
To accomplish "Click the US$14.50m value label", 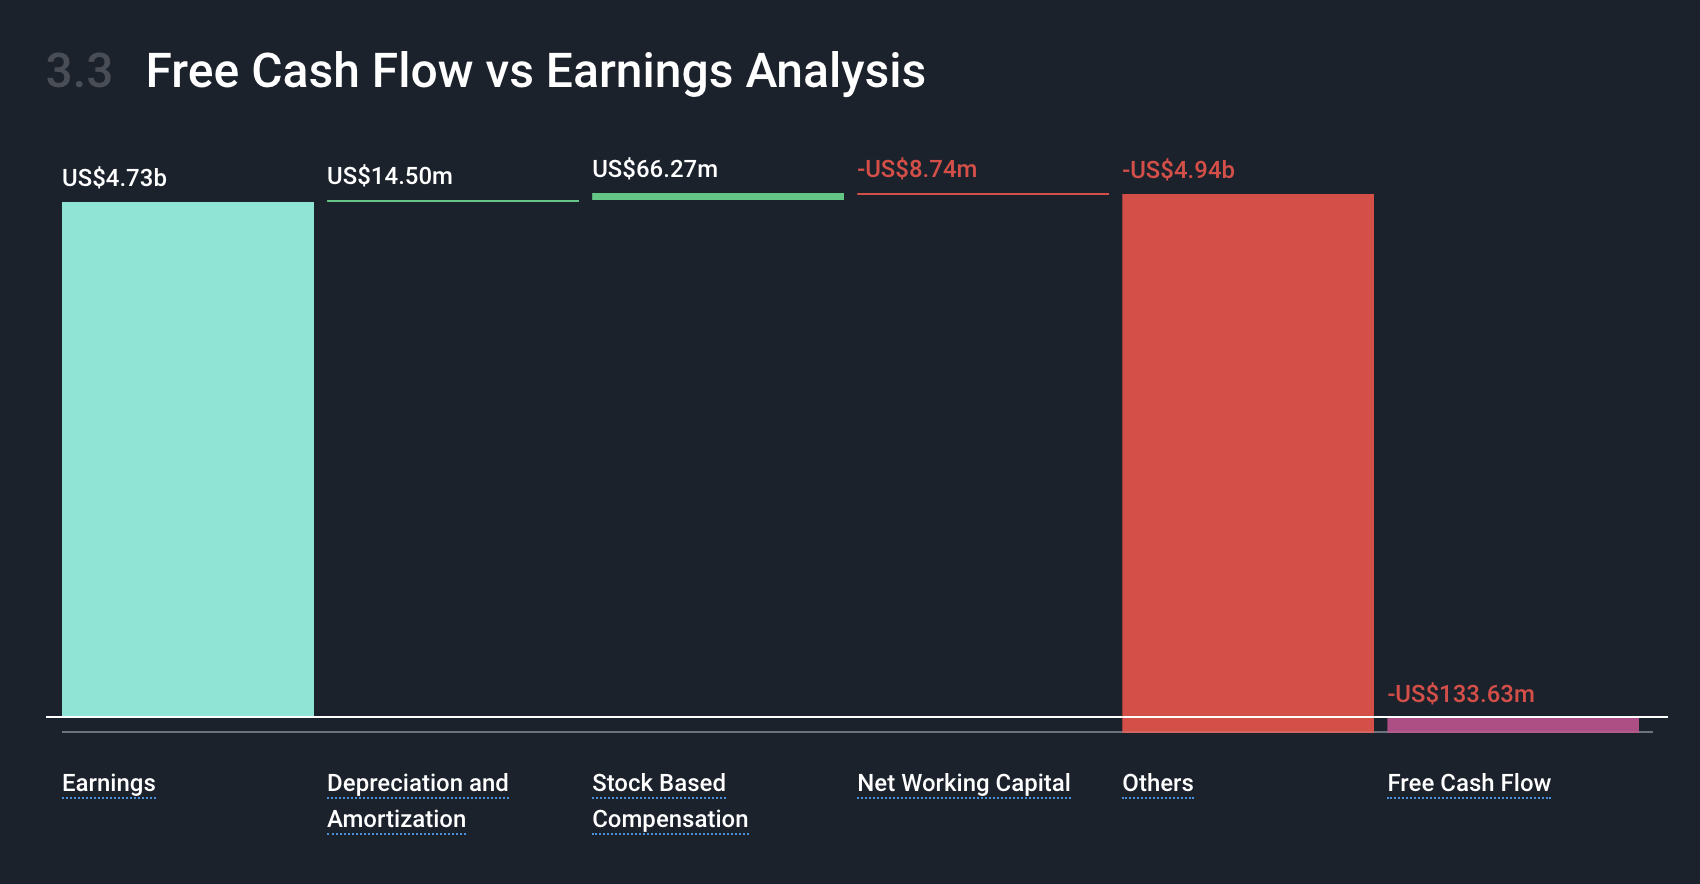I will point(390,176).
